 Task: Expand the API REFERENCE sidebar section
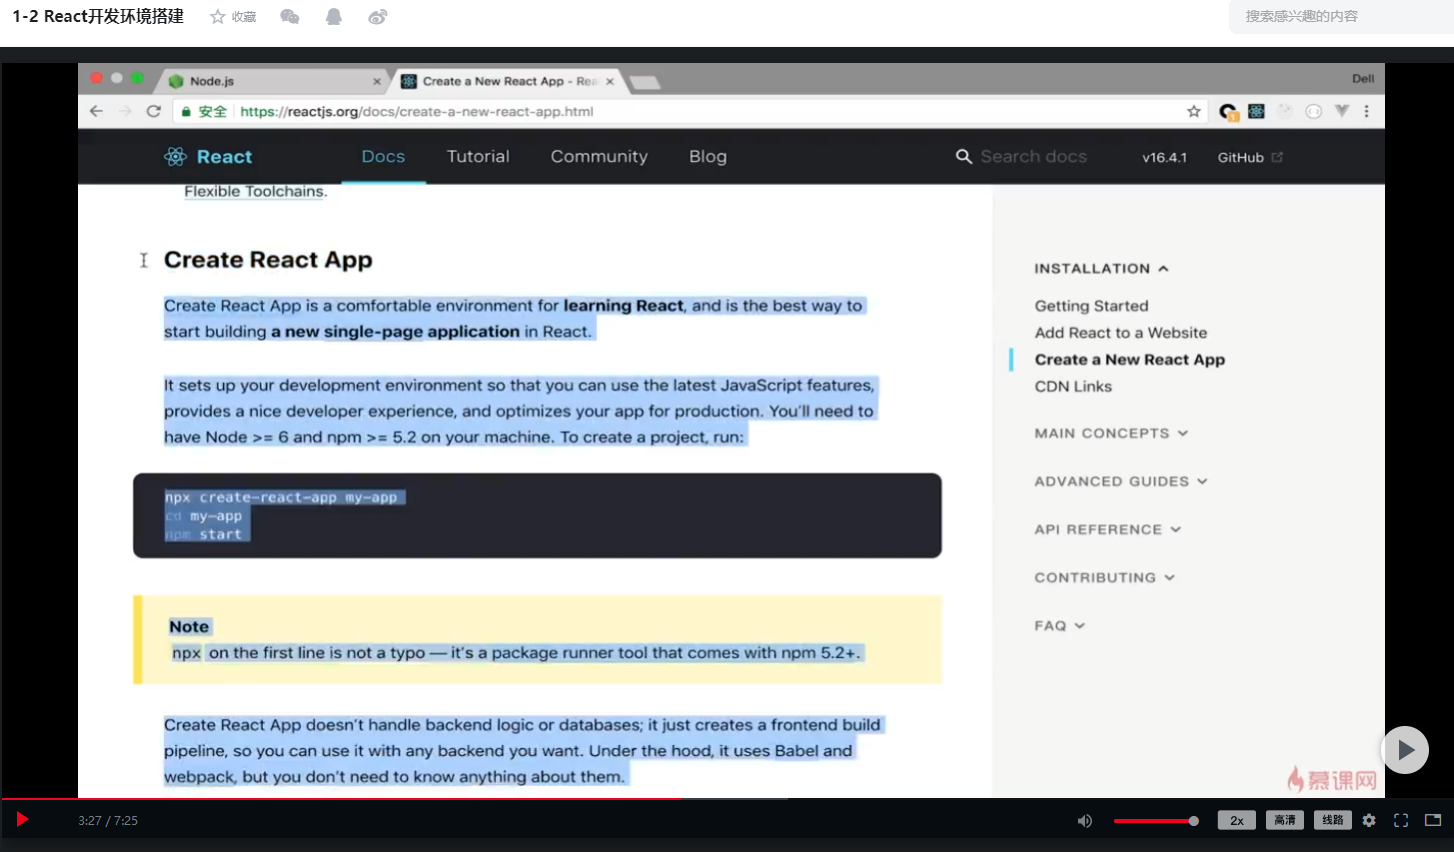point(1108,530)
